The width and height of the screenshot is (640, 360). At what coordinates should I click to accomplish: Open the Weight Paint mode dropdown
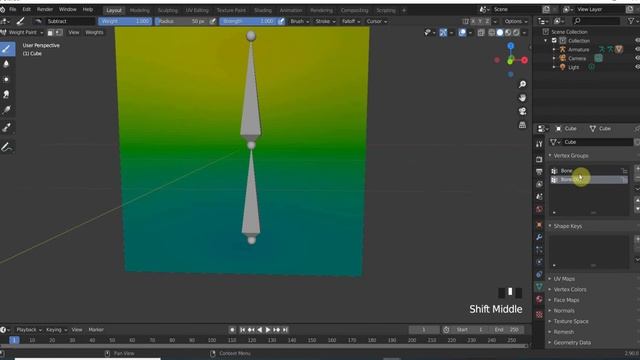(22, 32)
